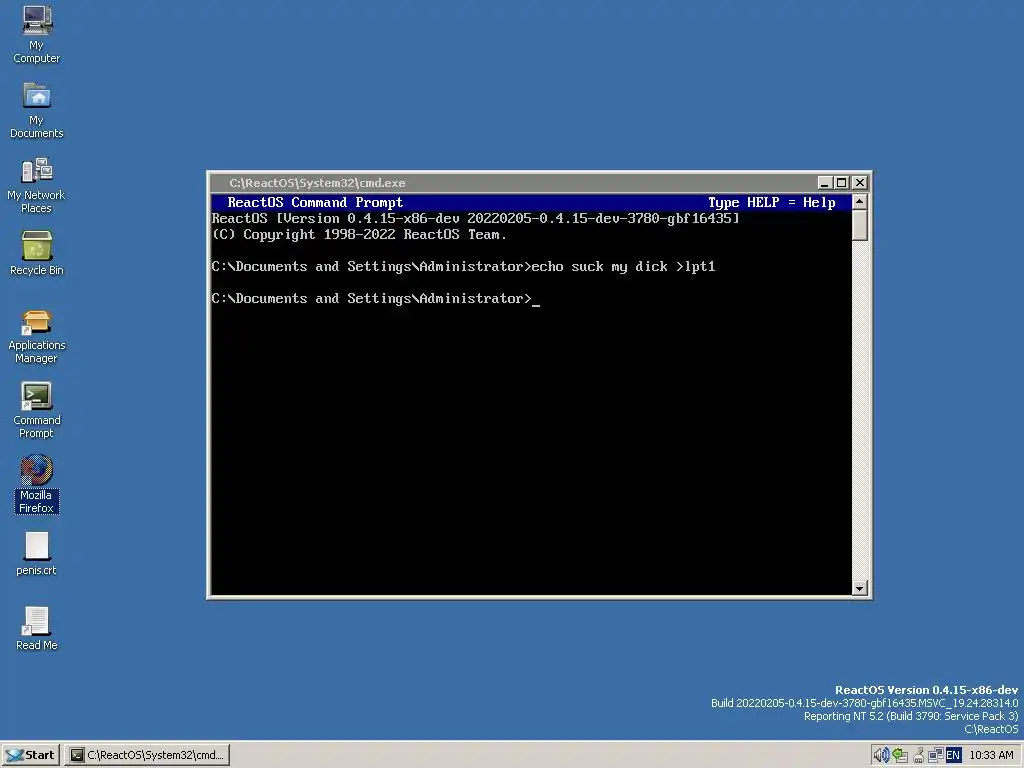Select the Command Prompt desktop shortcut
The image size is (1024, 768).
(37, 411)
